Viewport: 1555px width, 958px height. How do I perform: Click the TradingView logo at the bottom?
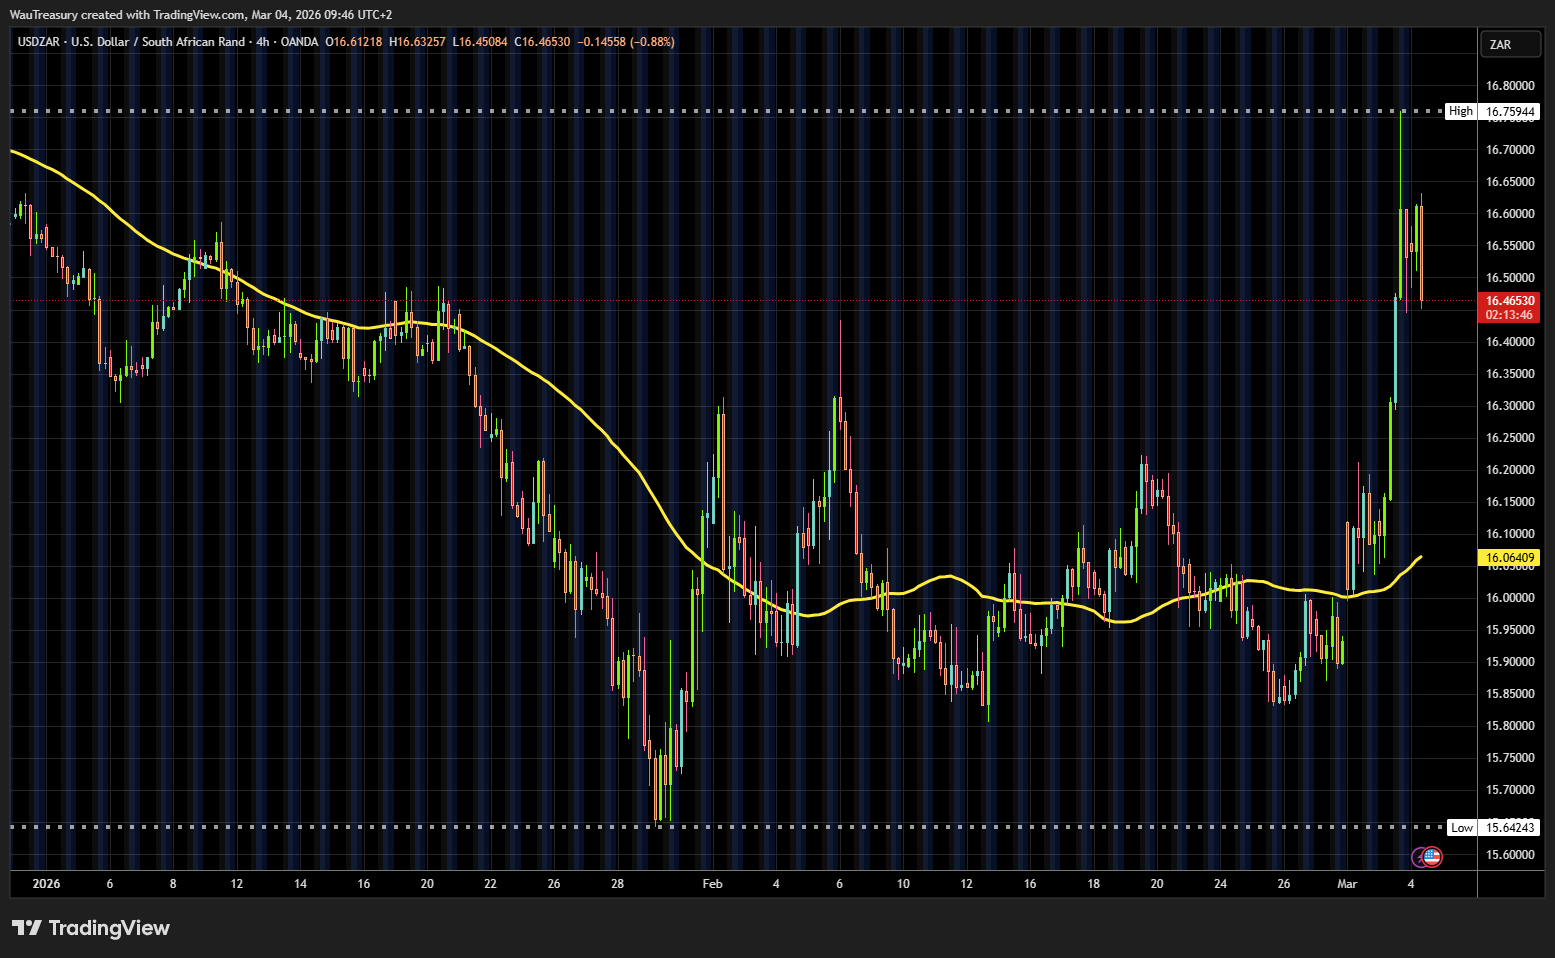(91, 928)
